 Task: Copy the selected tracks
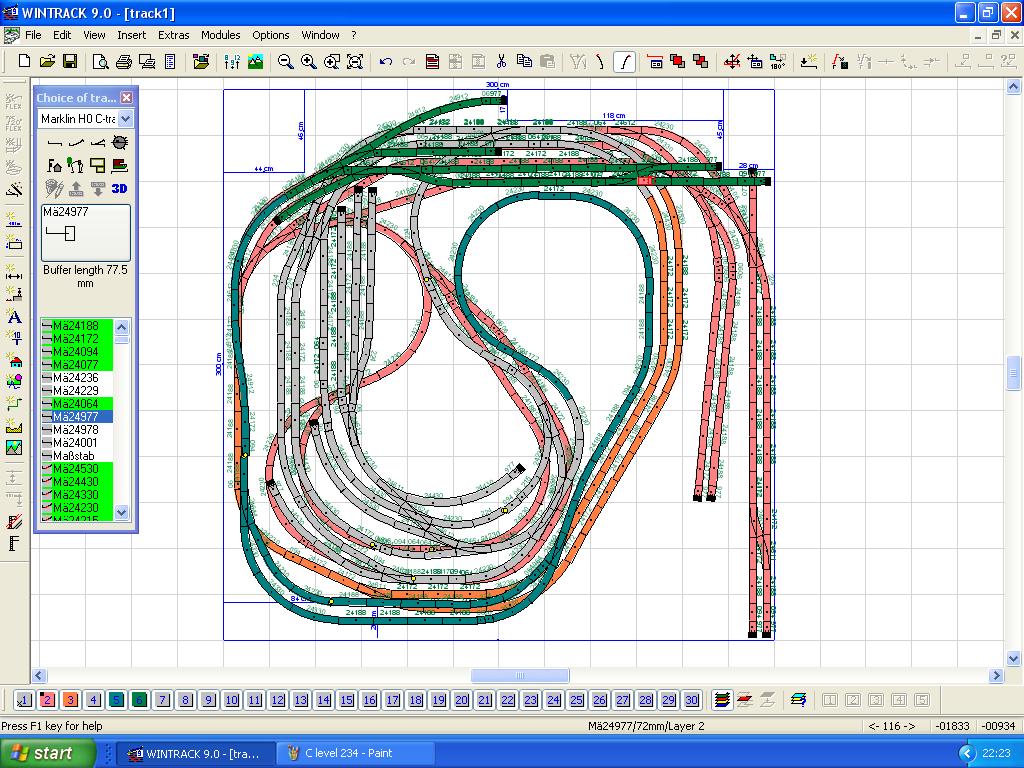[524, 61]
